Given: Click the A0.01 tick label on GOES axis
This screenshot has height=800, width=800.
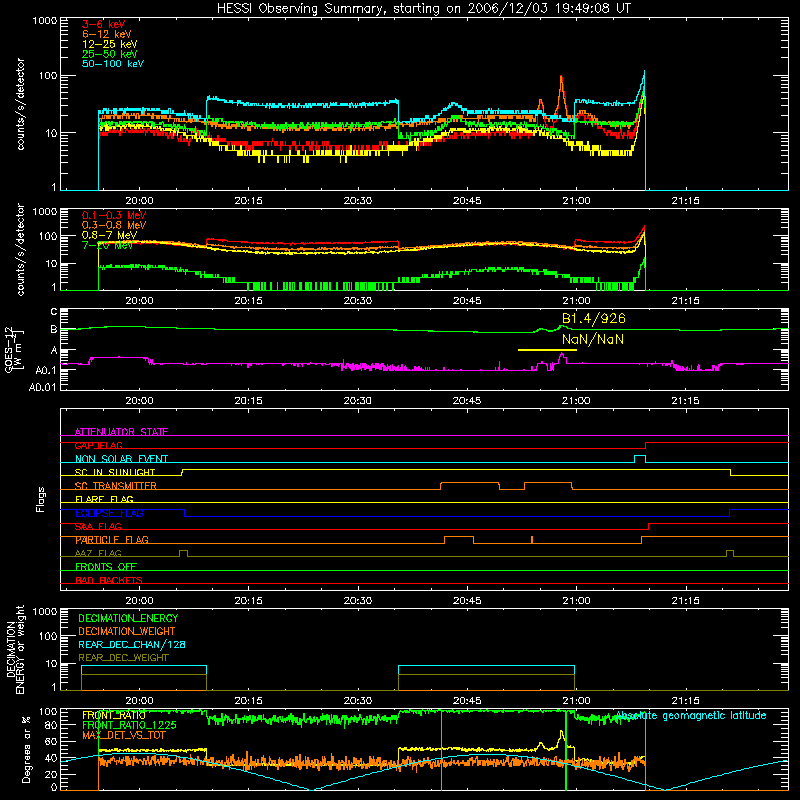Looking at the screenshot, I should pyautogui.click(x=42, y=388).
